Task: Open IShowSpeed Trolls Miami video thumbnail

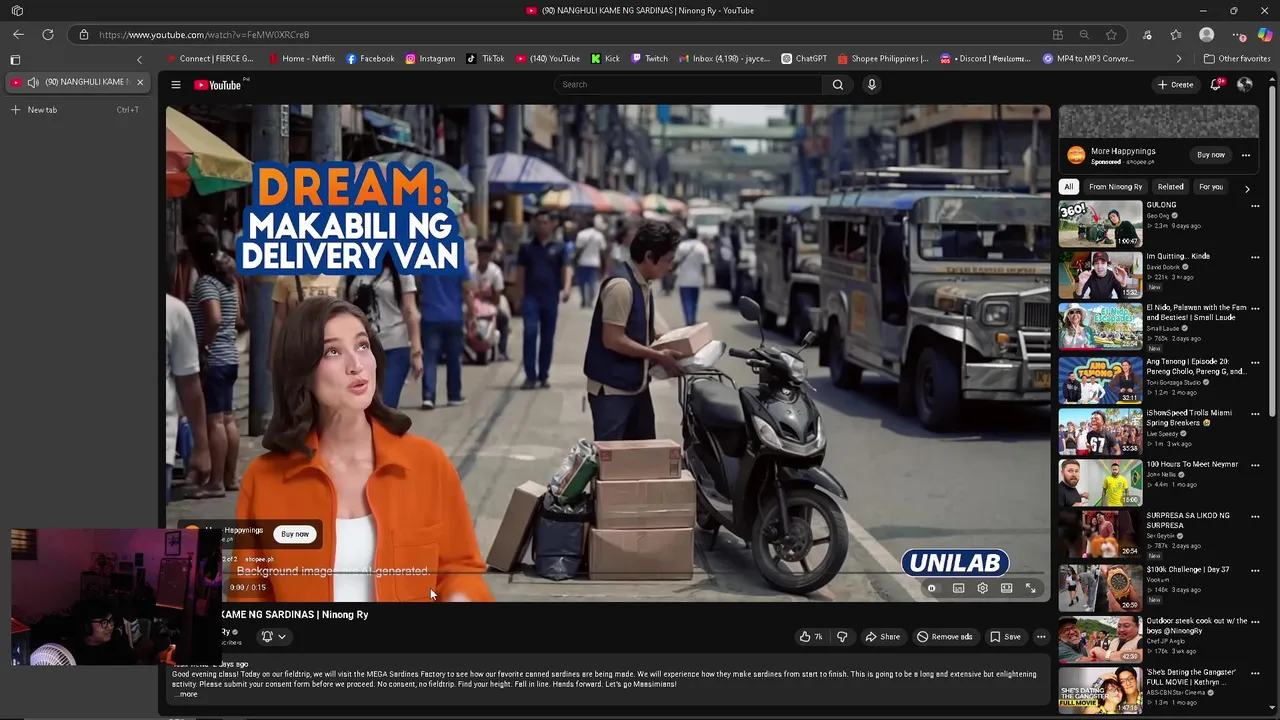Action: pos(1100,432)
